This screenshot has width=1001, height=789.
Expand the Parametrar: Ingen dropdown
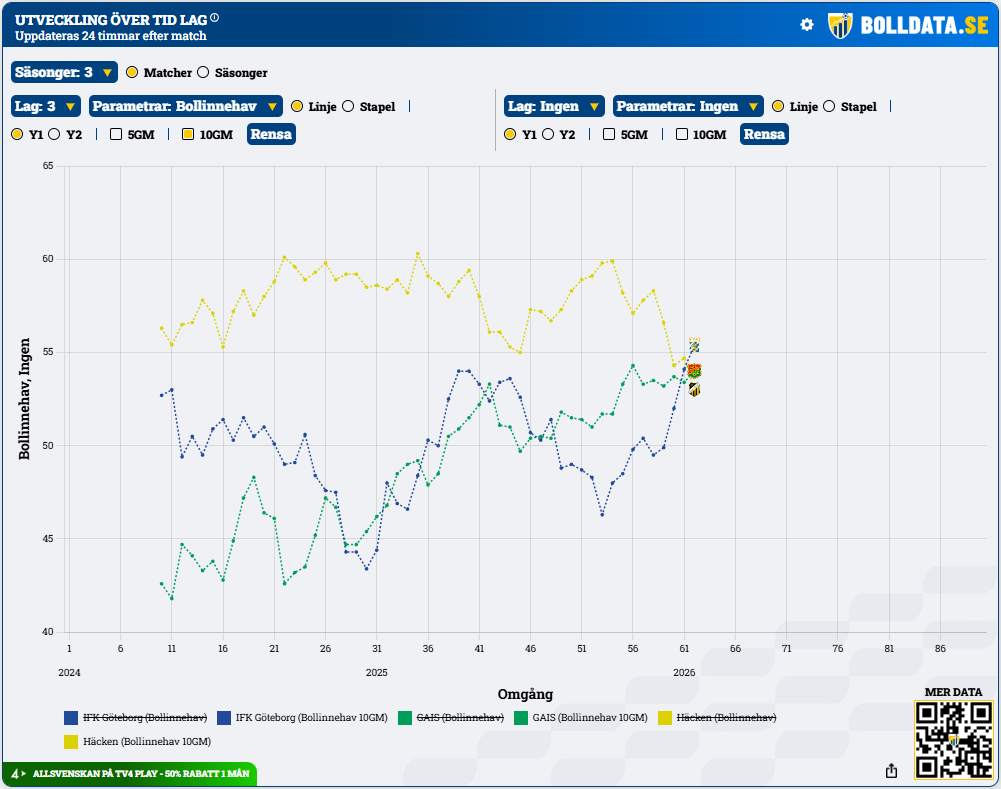[x=687, y=107]
